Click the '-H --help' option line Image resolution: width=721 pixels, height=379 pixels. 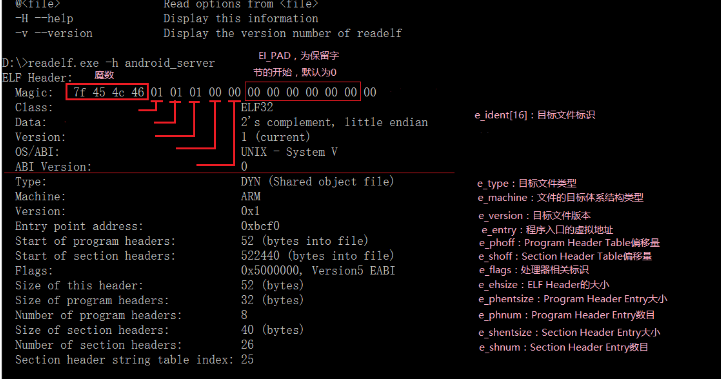(x=166, y=18)
